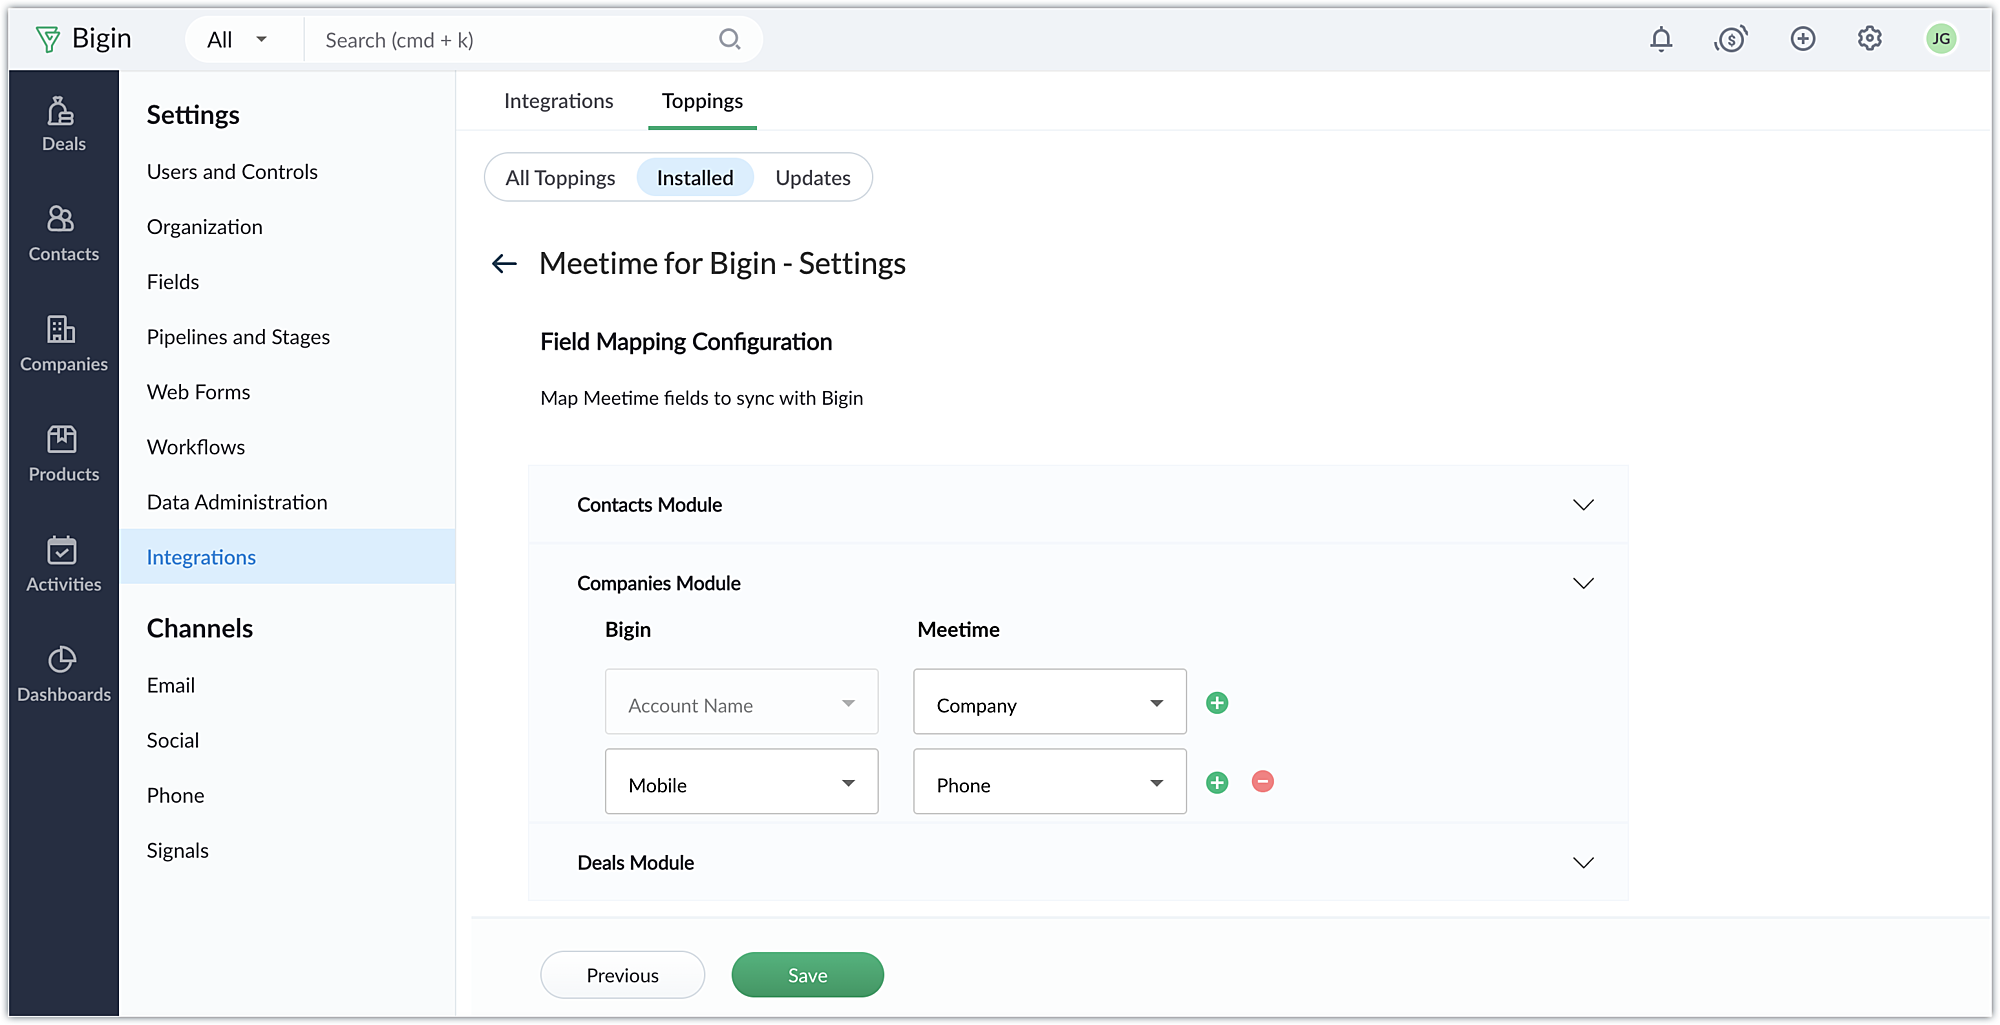Open Data Administration settings

click(237, 502)
